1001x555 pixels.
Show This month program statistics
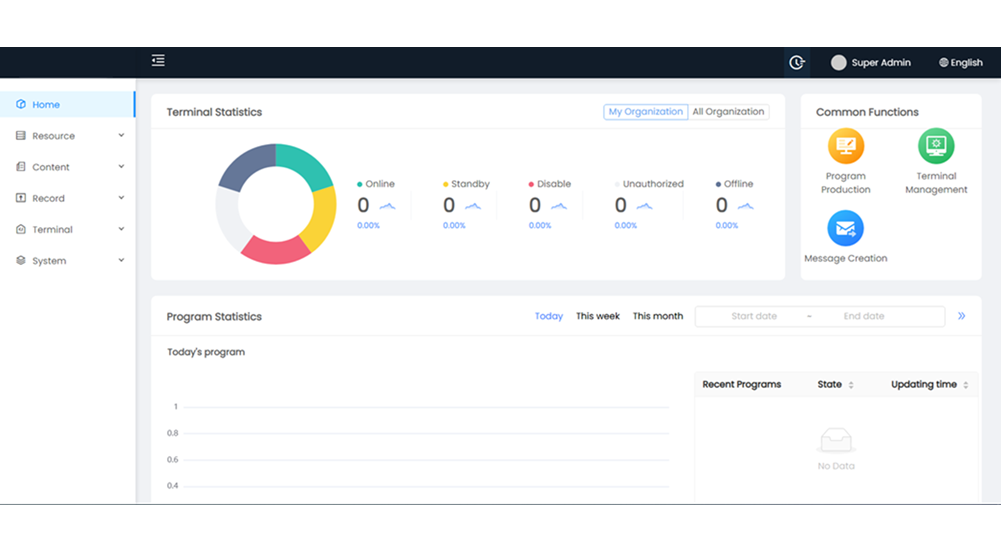657,316
